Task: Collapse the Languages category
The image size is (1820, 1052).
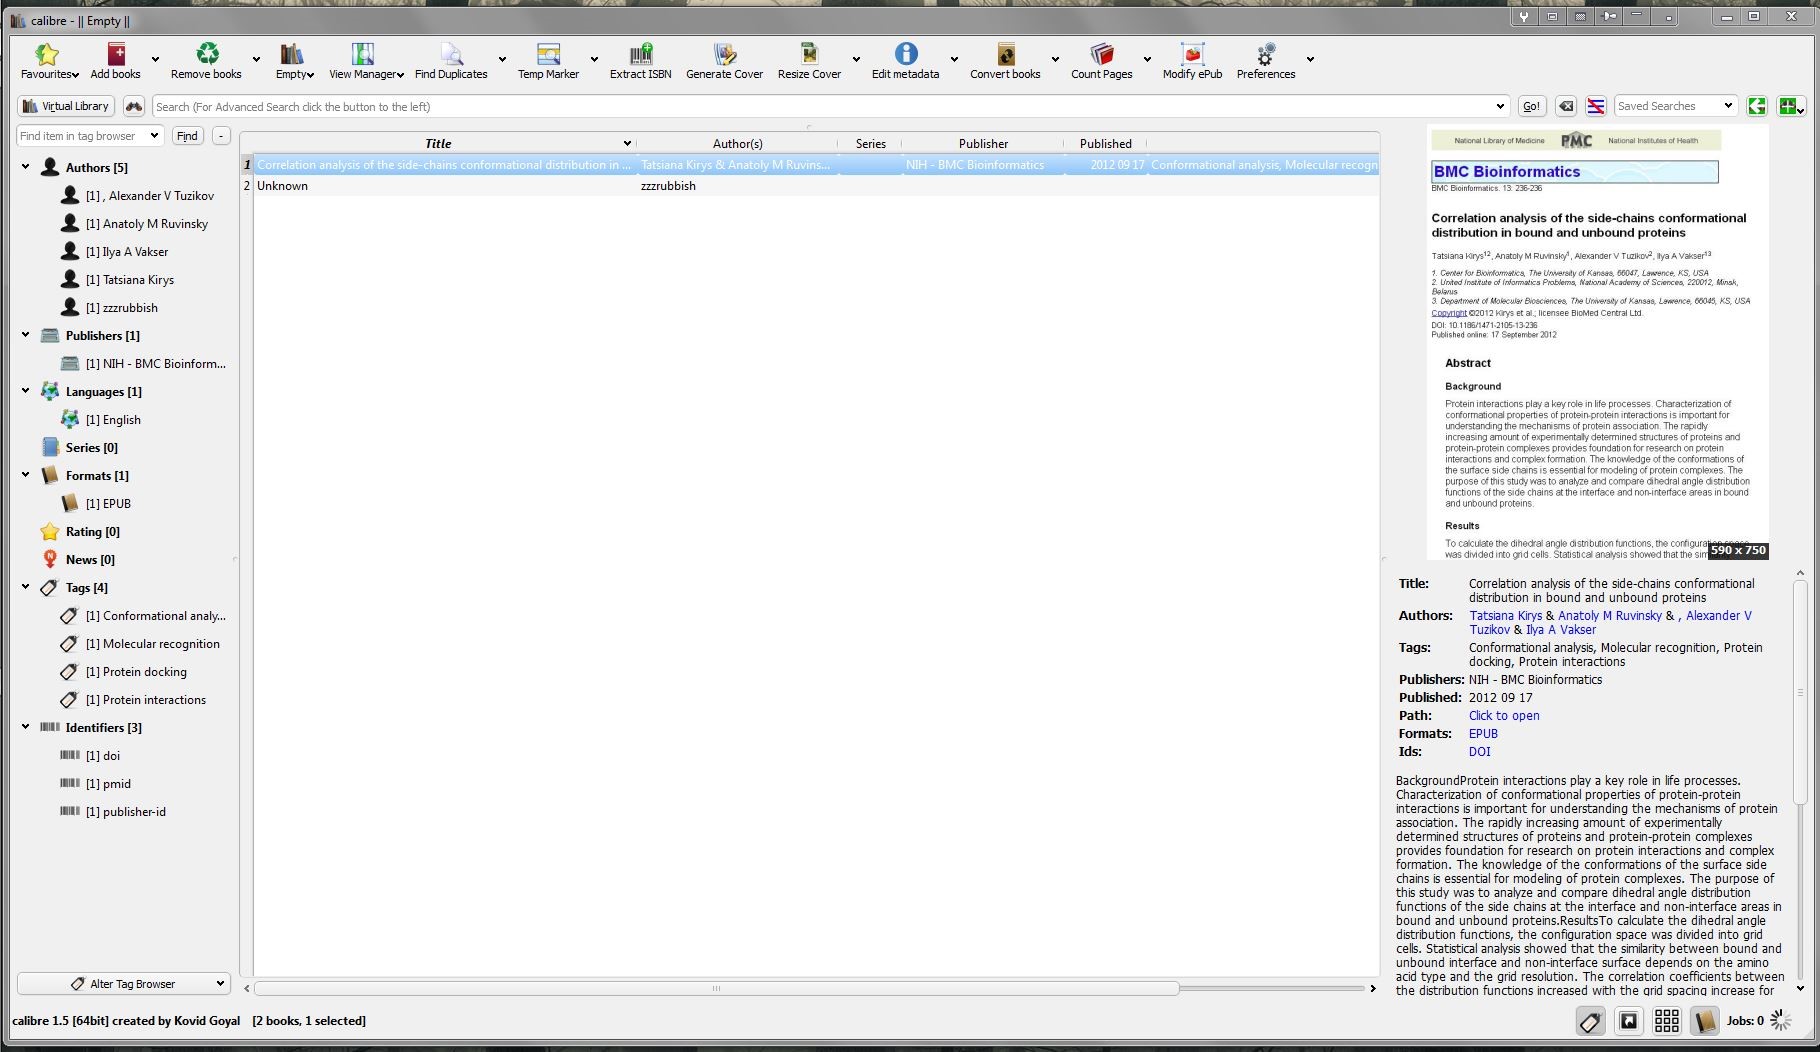Action: click(x=26, y=391)
